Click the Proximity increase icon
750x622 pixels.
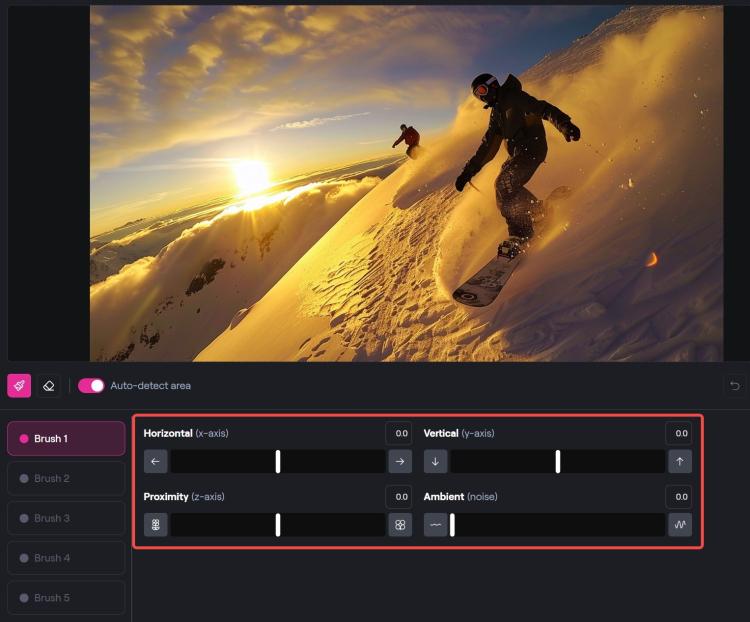point(400,525)
